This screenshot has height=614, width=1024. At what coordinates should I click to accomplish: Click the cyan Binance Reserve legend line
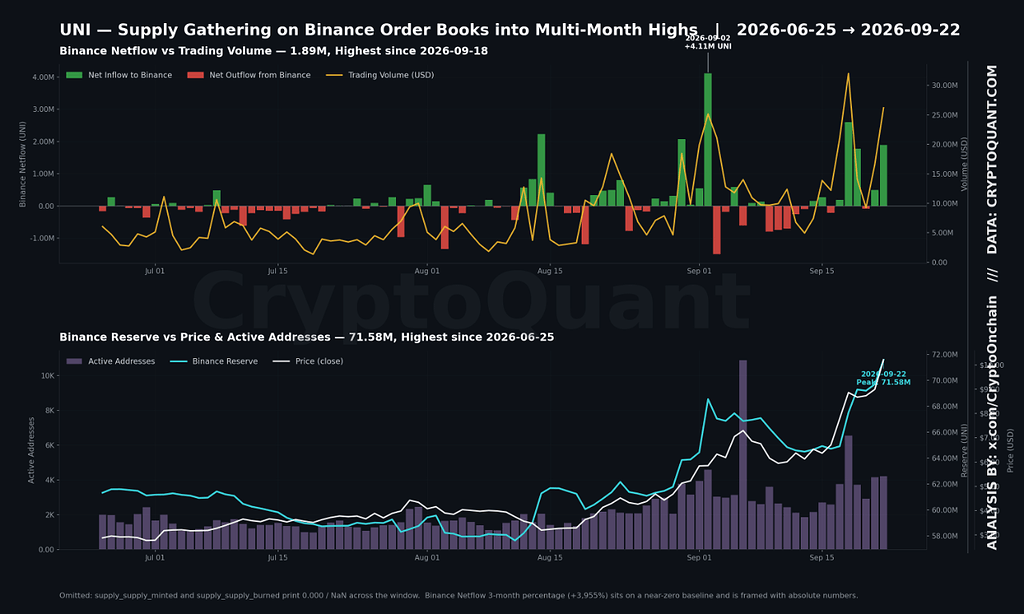click(x=178, y=361)
